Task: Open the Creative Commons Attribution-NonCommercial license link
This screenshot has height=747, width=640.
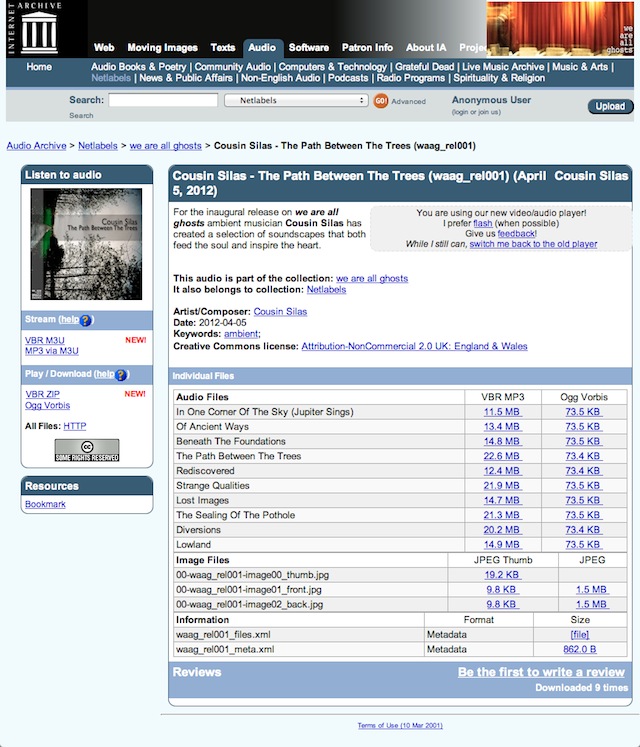Action: pyautogui.click(x=414, y=346)
